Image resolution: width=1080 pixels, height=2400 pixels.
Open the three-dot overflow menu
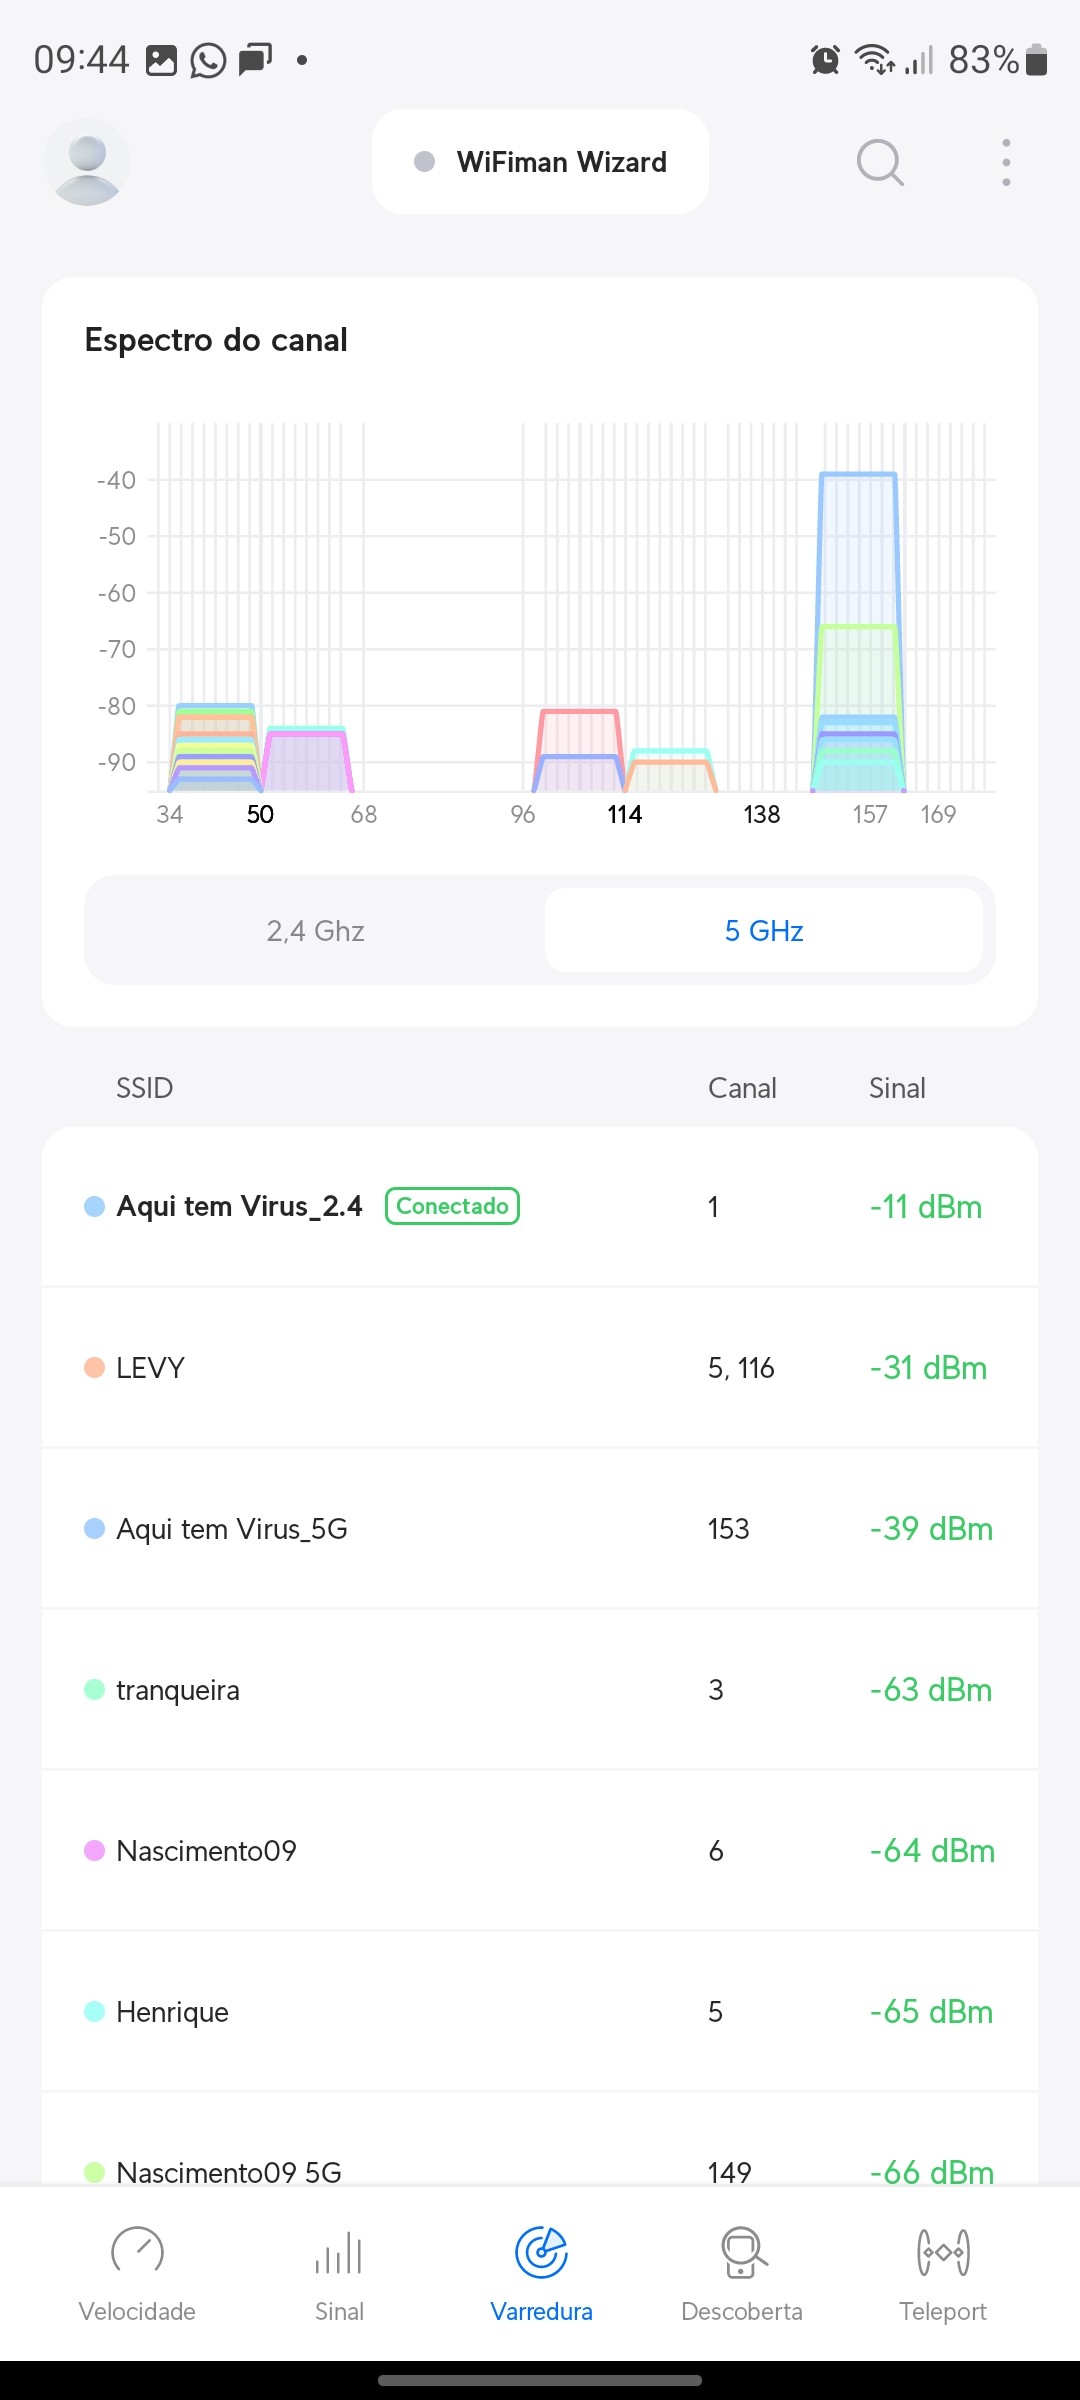coord(1006,162)
